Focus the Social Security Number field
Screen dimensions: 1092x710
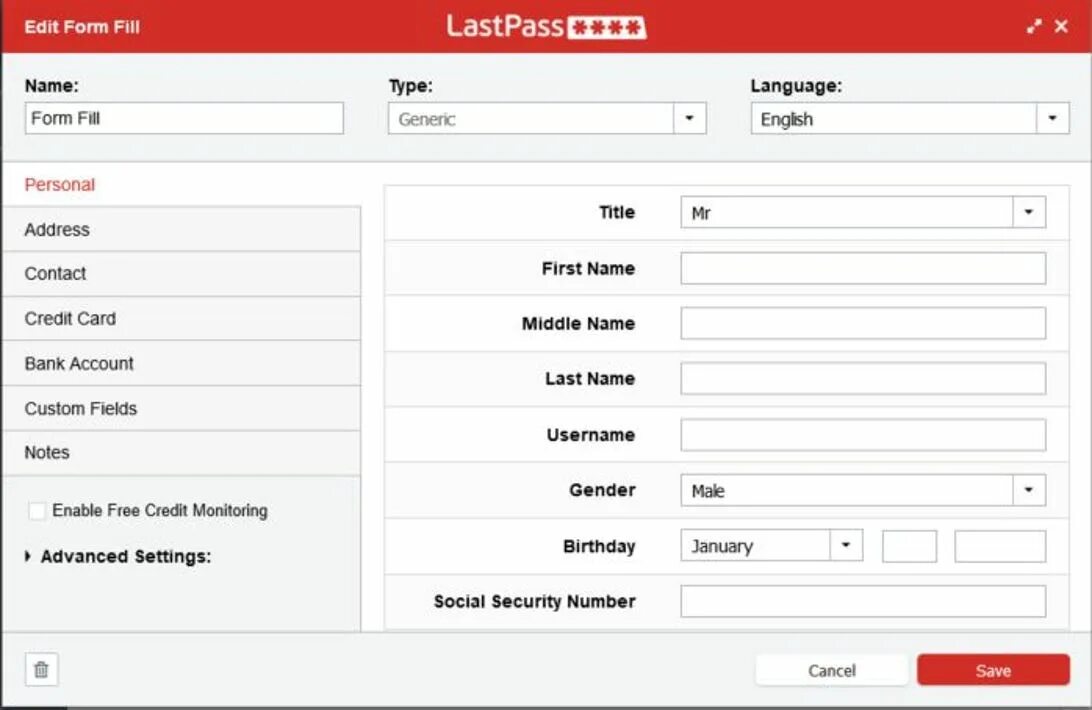863,601
